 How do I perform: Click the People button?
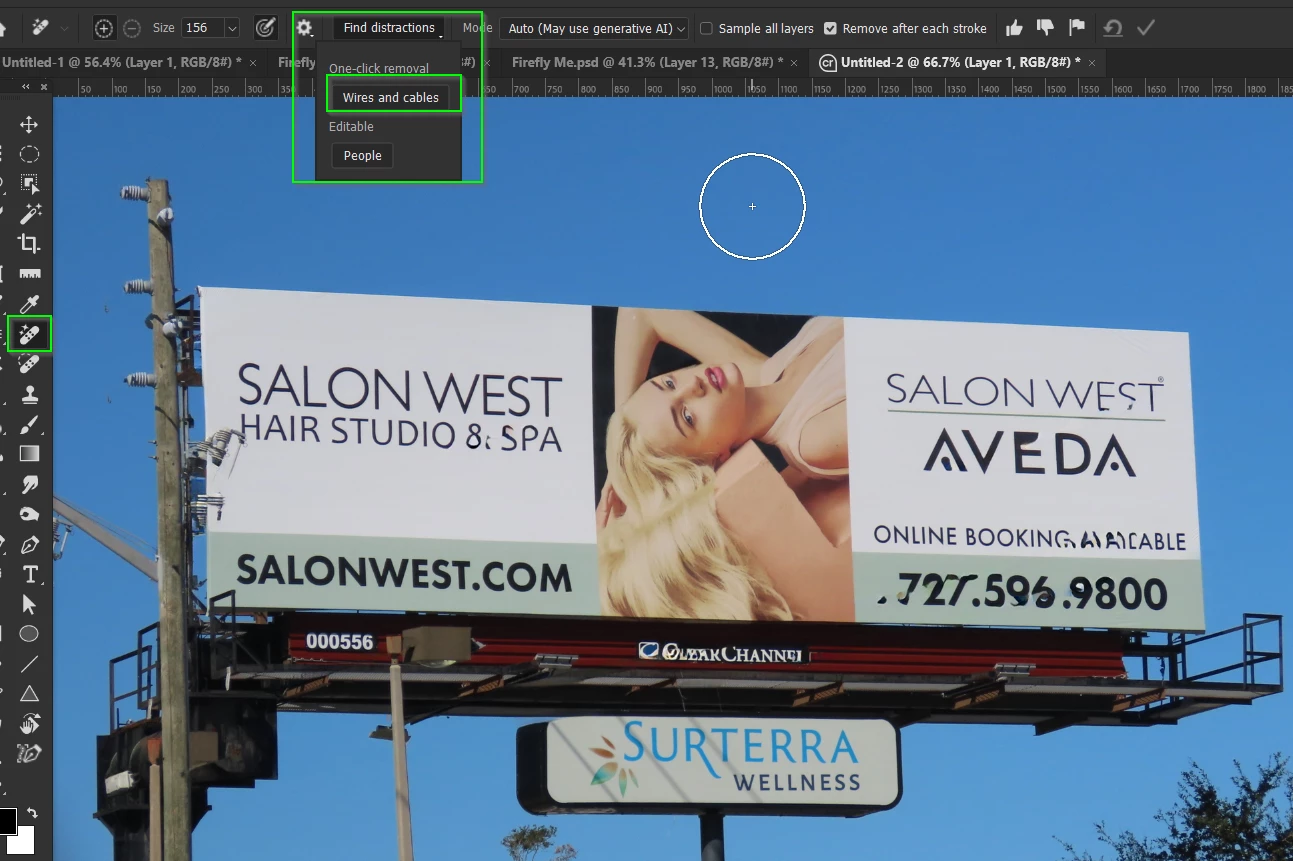(362, 155)
